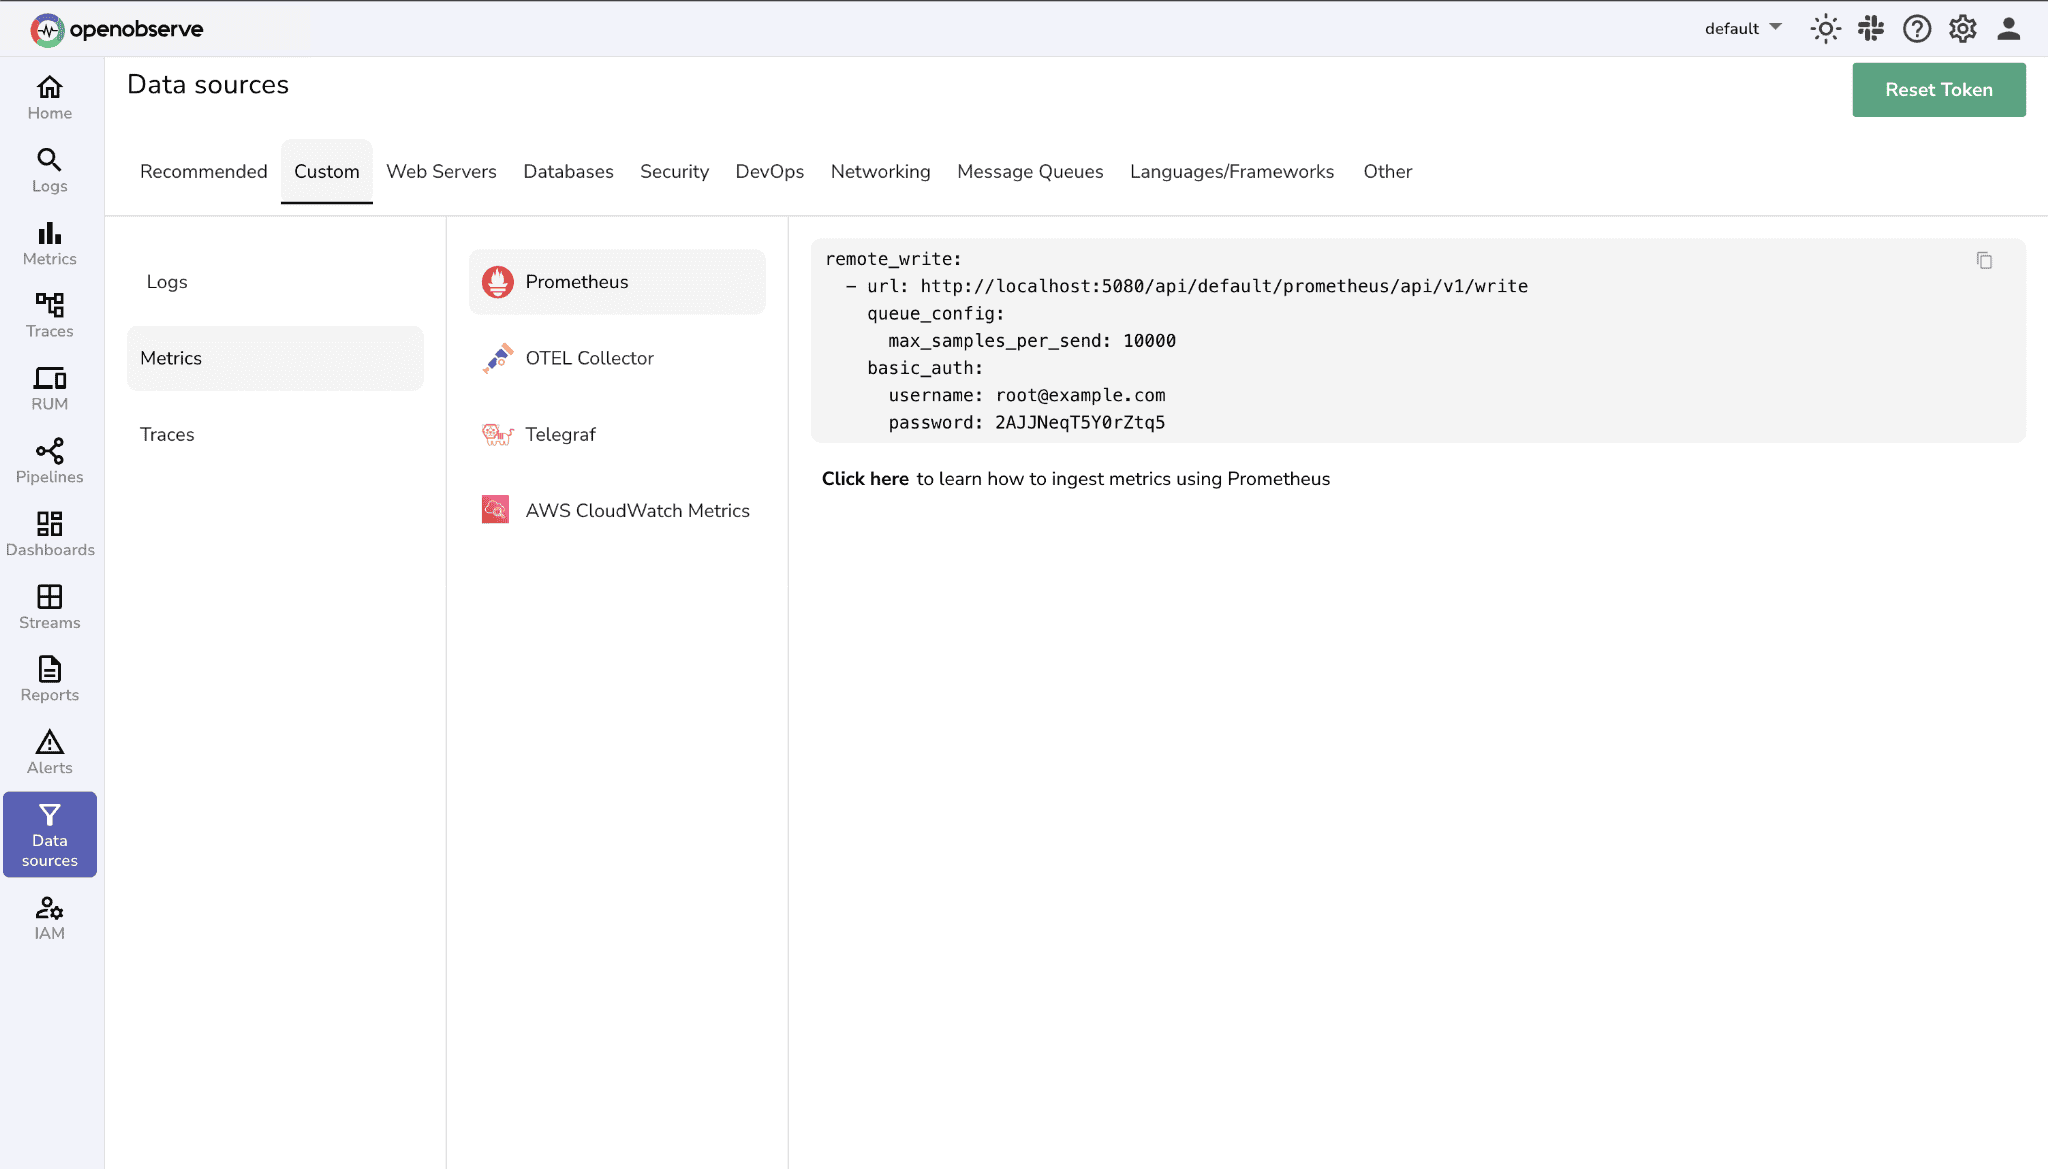Toggle light/dark theme sun icon

1825,29
